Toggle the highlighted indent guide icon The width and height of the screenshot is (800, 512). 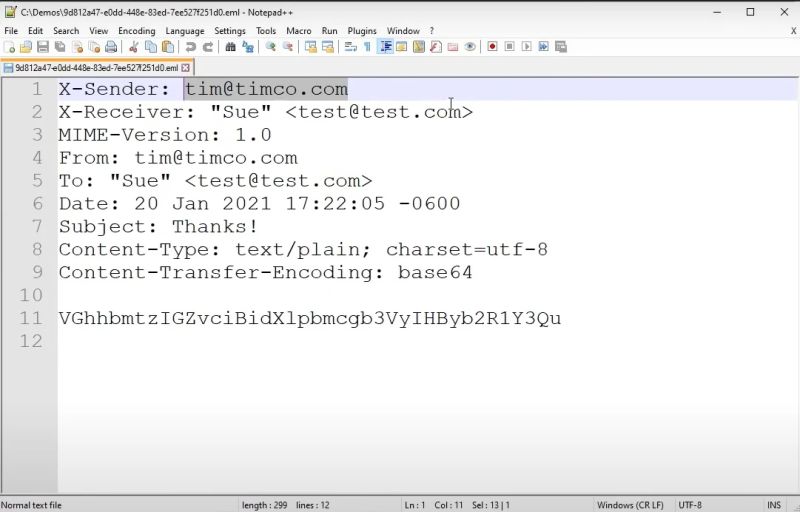pos(385,47)
